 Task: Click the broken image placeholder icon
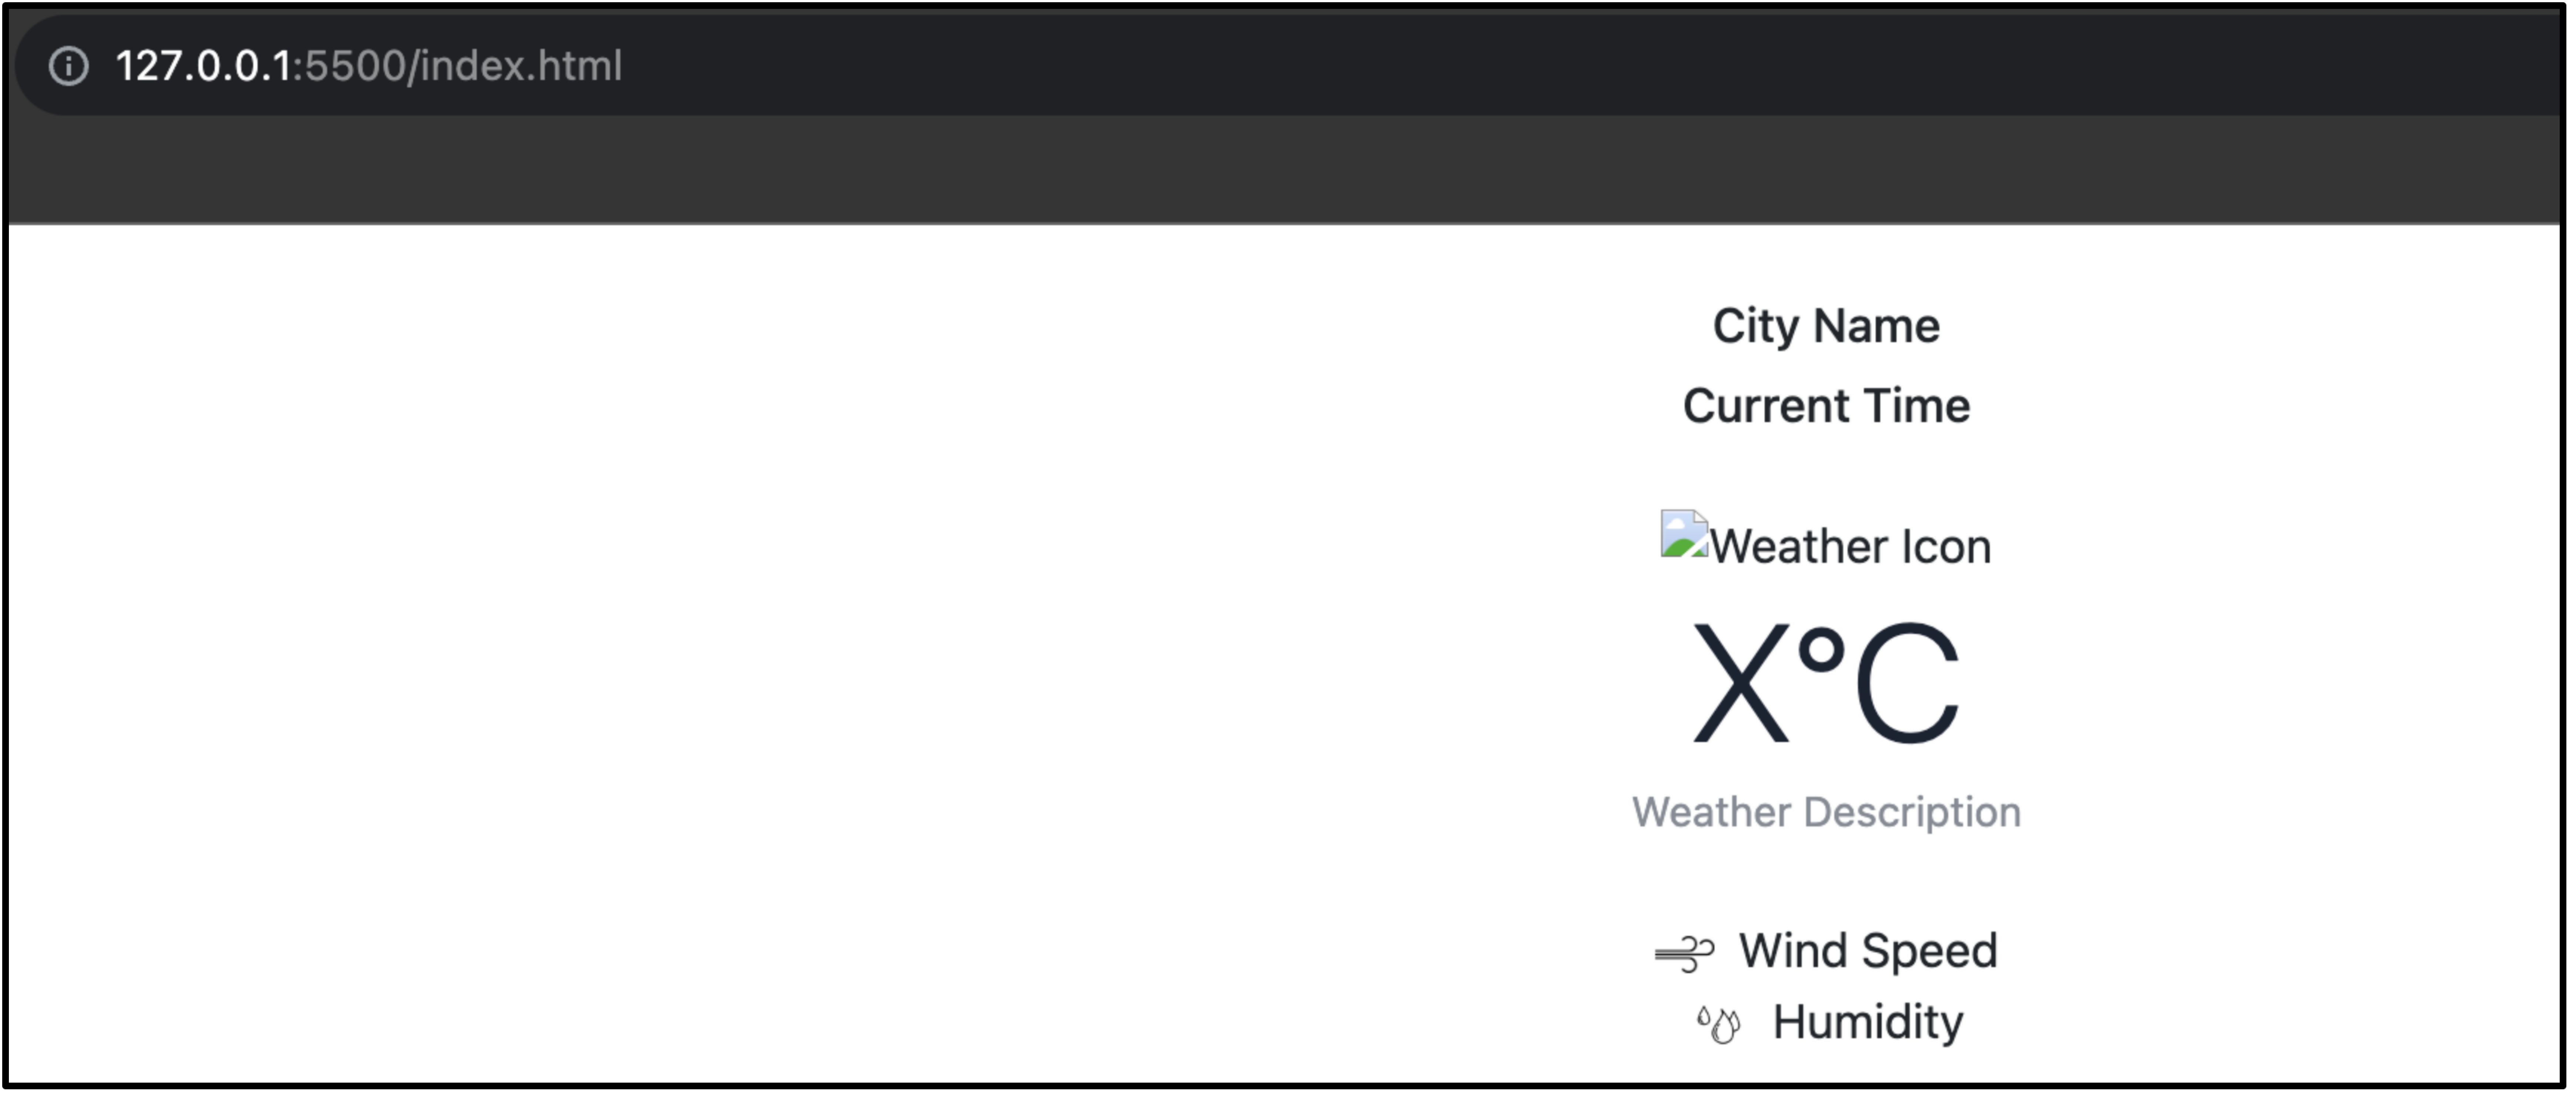(1684, 534)
